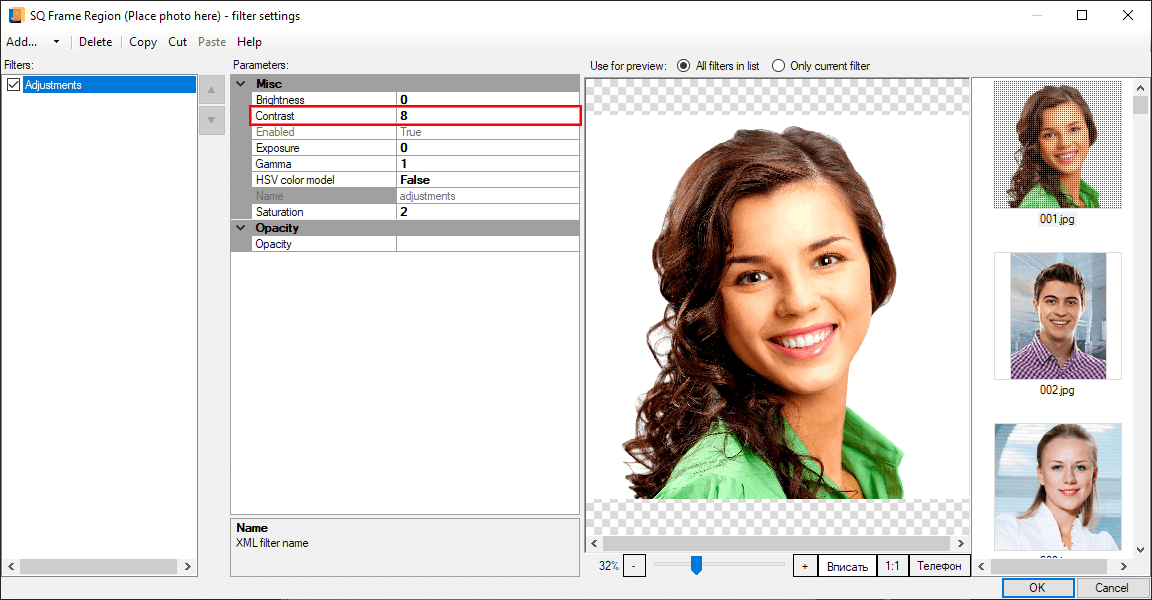
Task: Click thumbnail list scroll down arrow
Action: (x=1140, y=549)
